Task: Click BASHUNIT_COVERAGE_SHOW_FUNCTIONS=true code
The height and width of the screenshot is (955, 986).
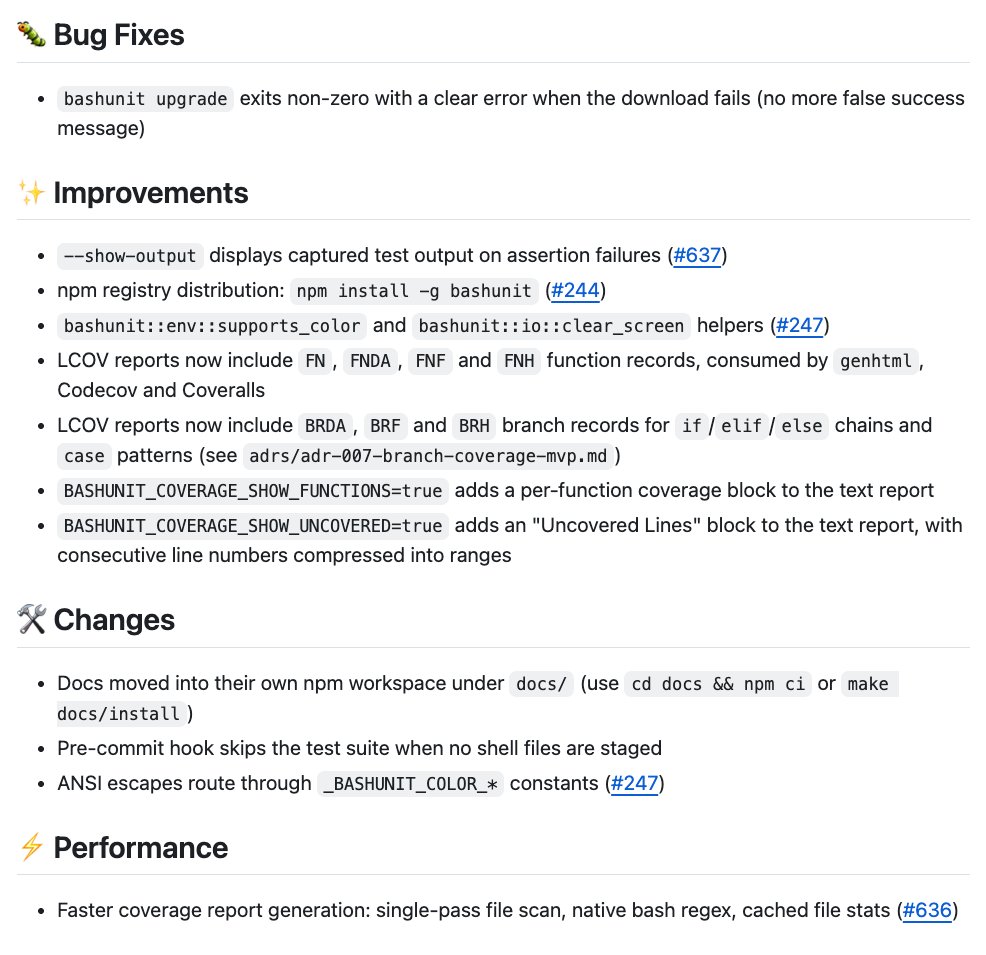Action: [253, 491]
